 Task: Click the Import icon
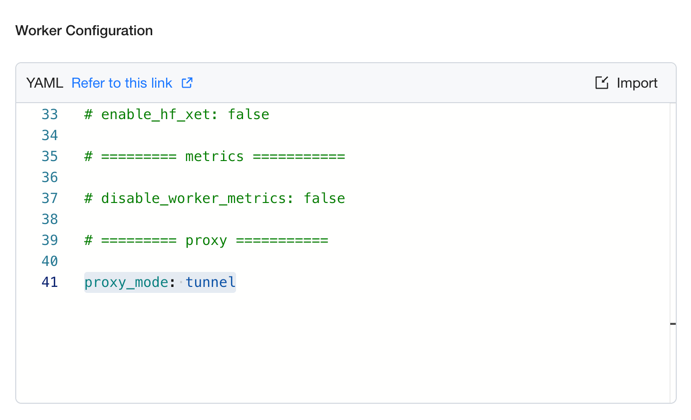click(x=602, y=83)
